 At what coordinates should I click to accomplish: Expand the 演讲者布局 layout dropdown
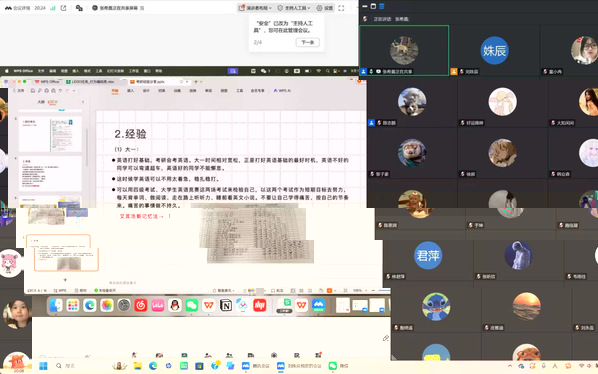tap(255, 8)
